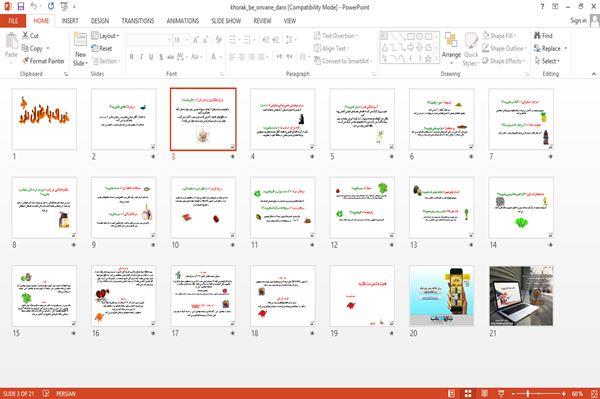
Task: Switch to the VIEW tab
Action: [x=290, y=21]
